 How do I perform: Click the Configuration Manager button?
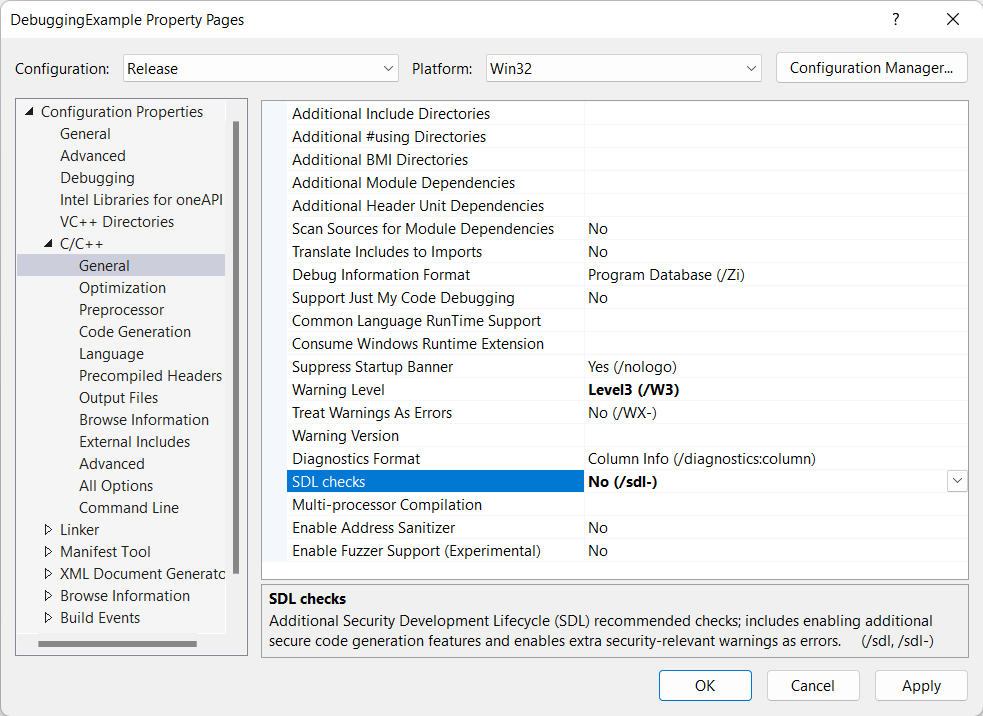871,68
